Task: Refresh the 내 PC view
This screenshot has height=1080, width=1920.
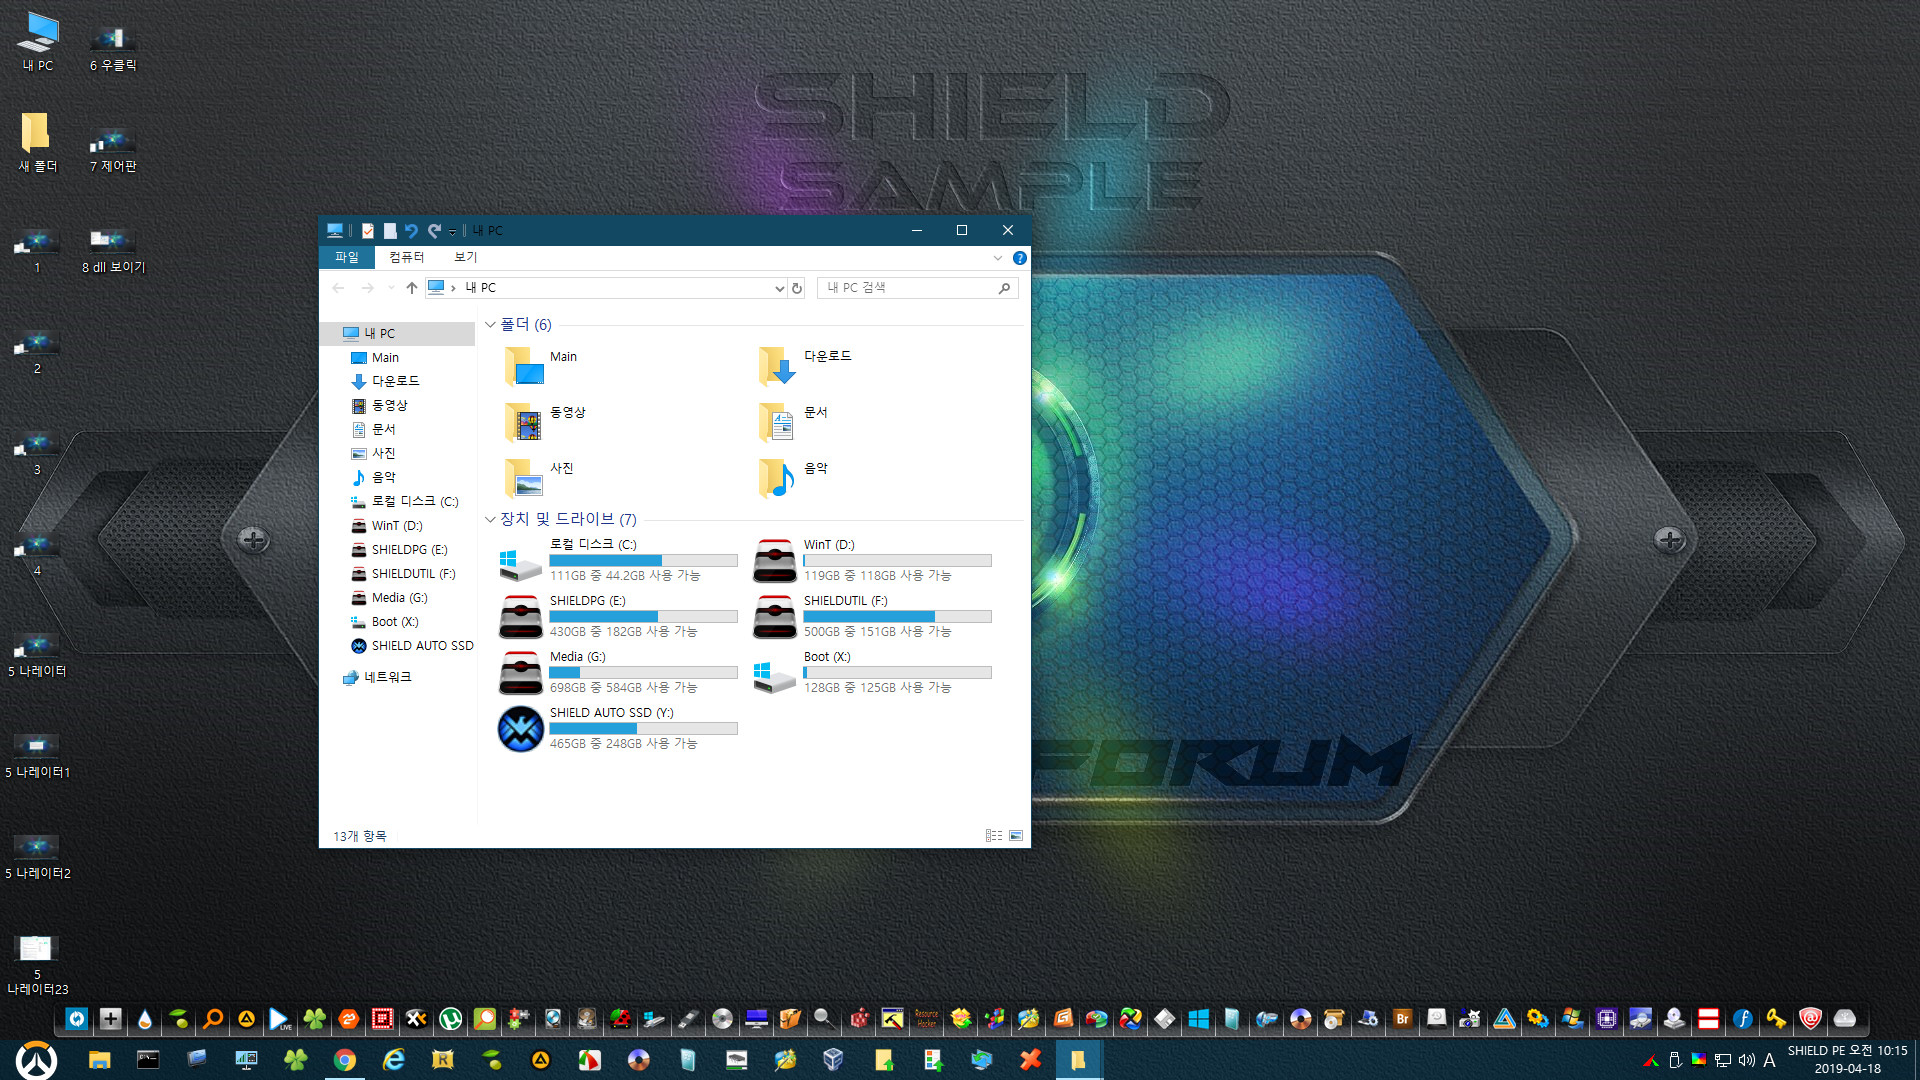Action: (x=797, y=288)
